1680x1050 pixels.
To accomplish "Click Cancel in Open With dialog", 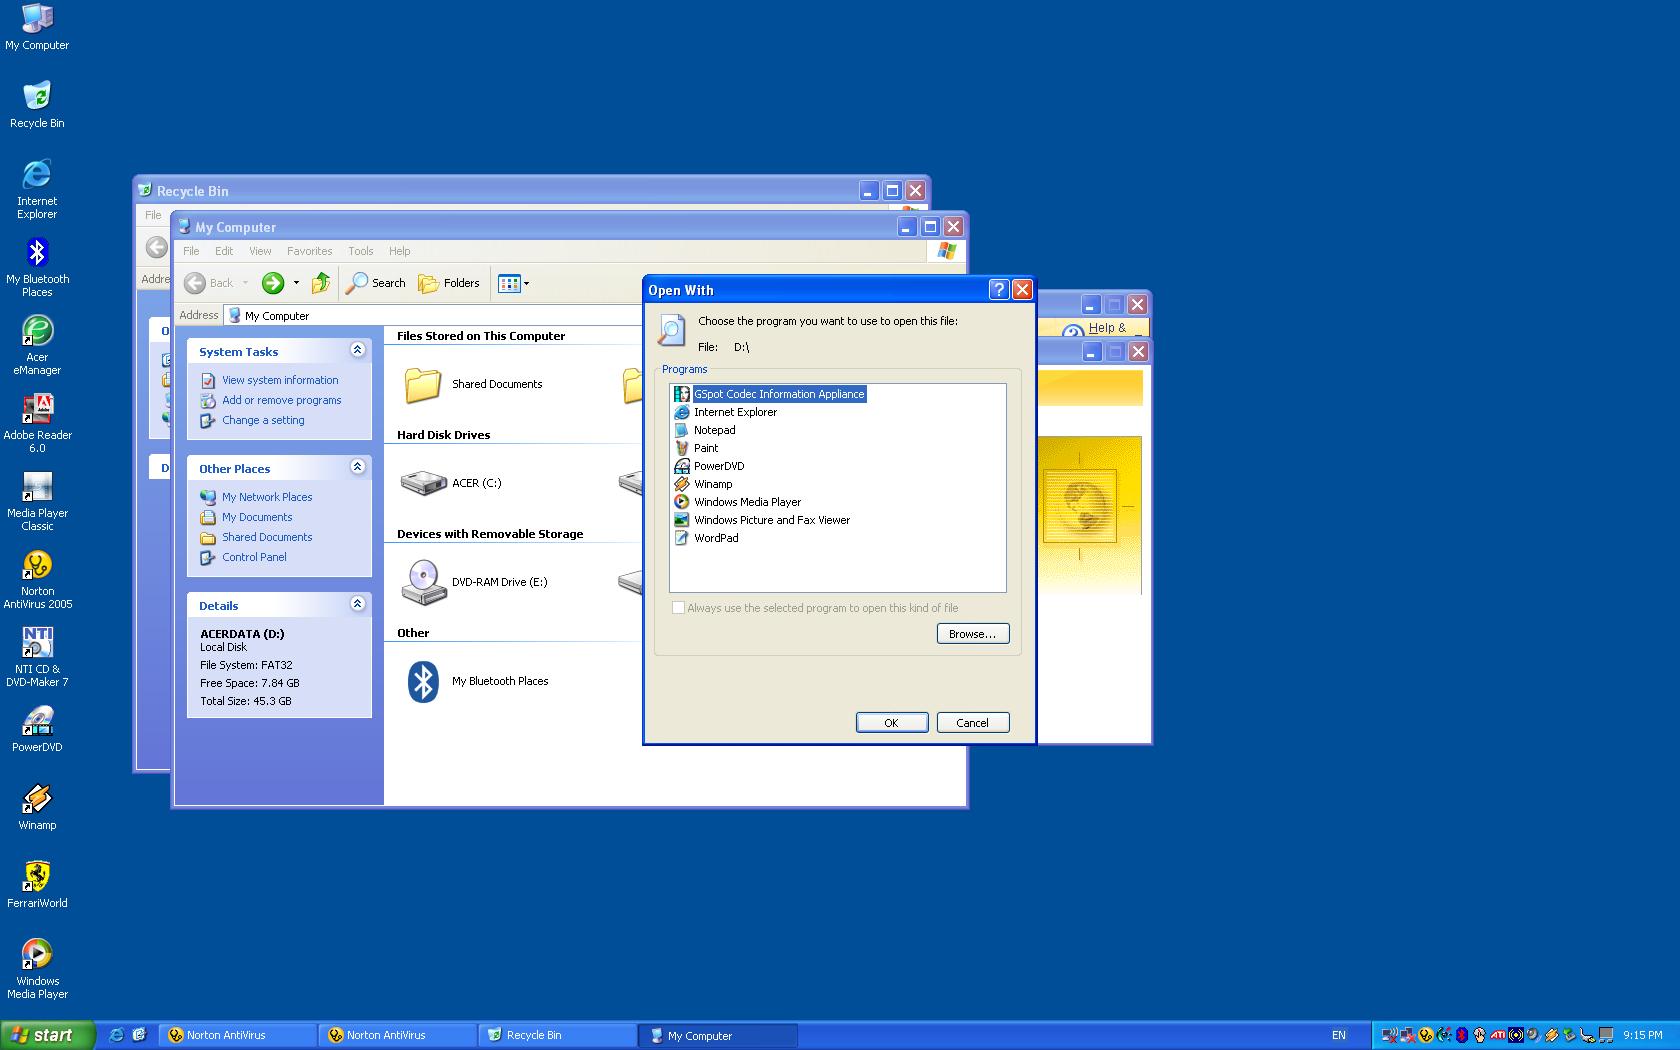I will coord(973,722).
